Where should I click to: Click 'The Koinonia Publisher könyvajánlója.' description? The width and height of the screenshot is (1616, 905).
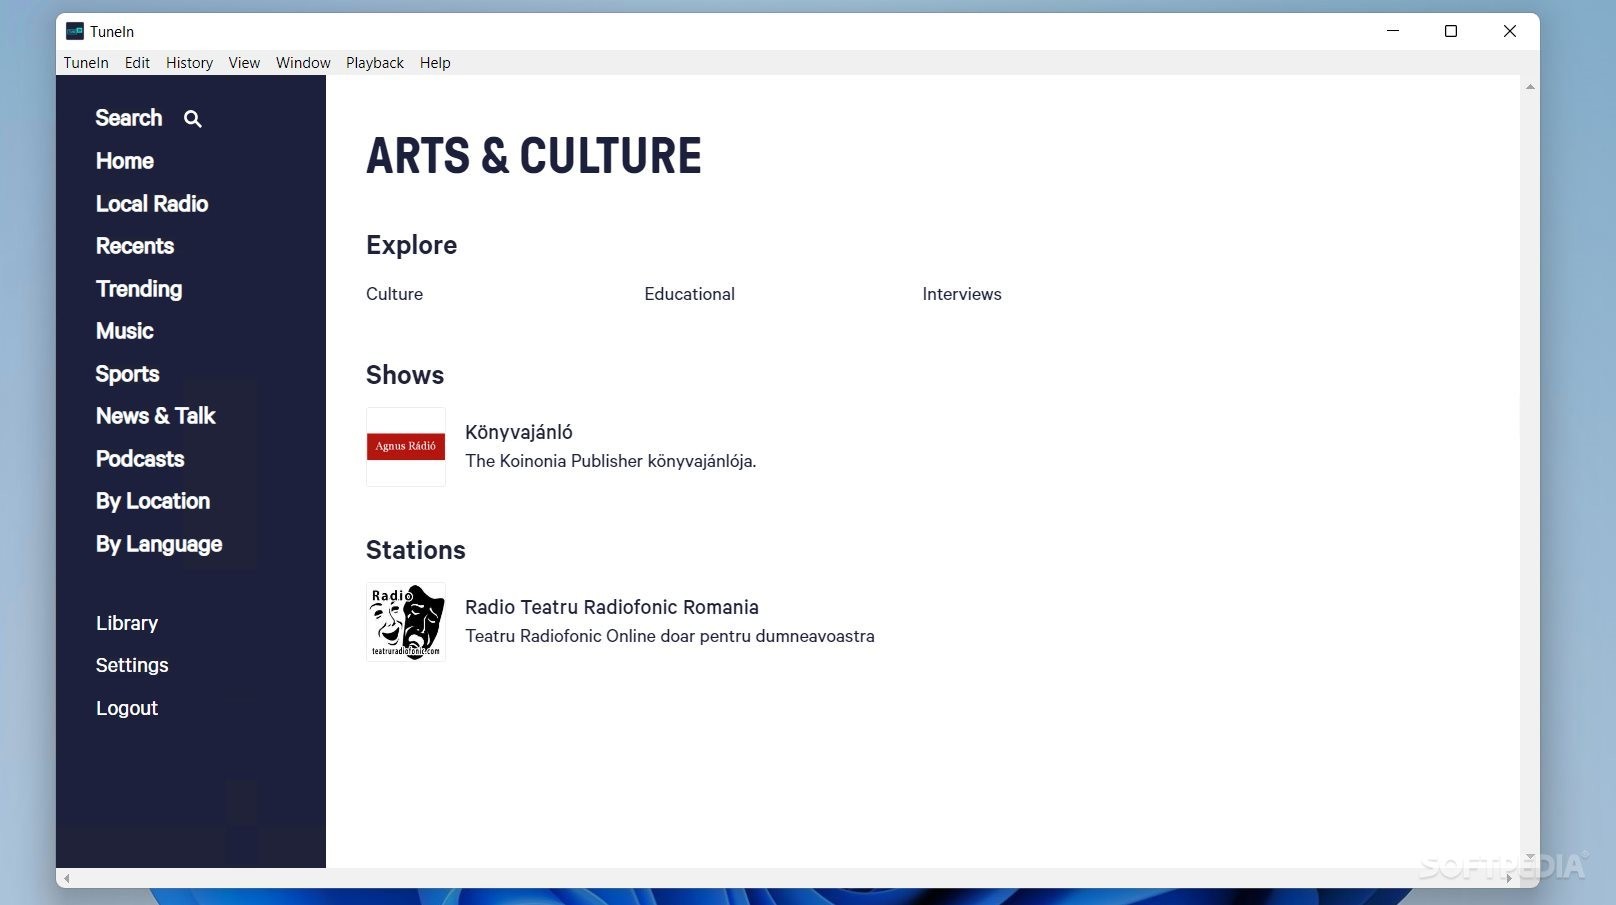611,461
